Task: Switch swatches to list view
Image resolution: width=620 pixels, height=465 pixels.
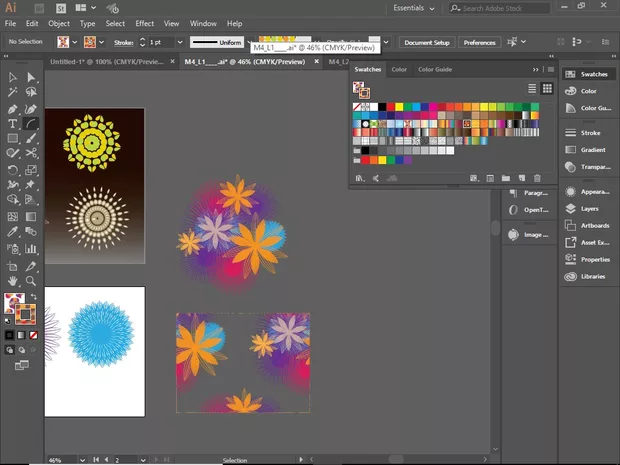Action: (x=532, y=89)
